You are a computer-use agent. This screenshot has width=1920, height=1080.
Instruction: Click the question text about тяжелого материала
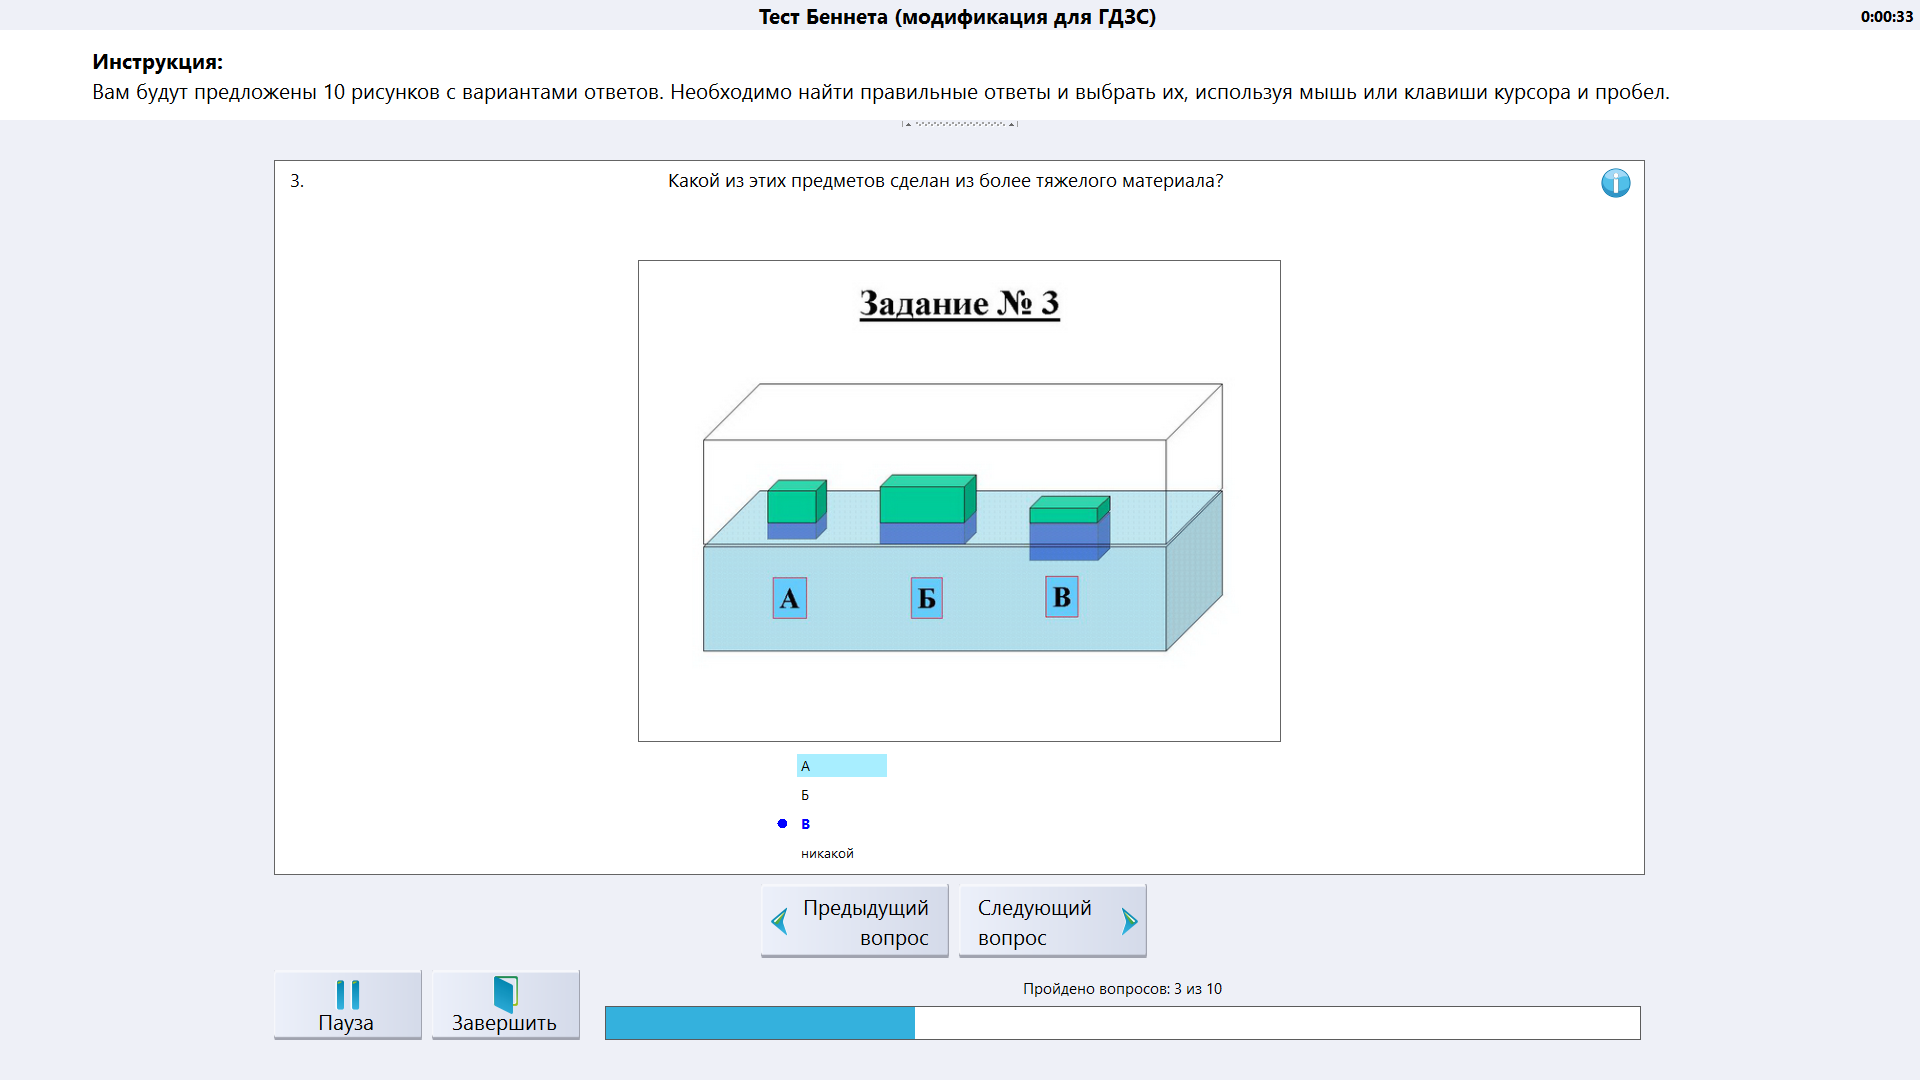(x=945, y=181)
